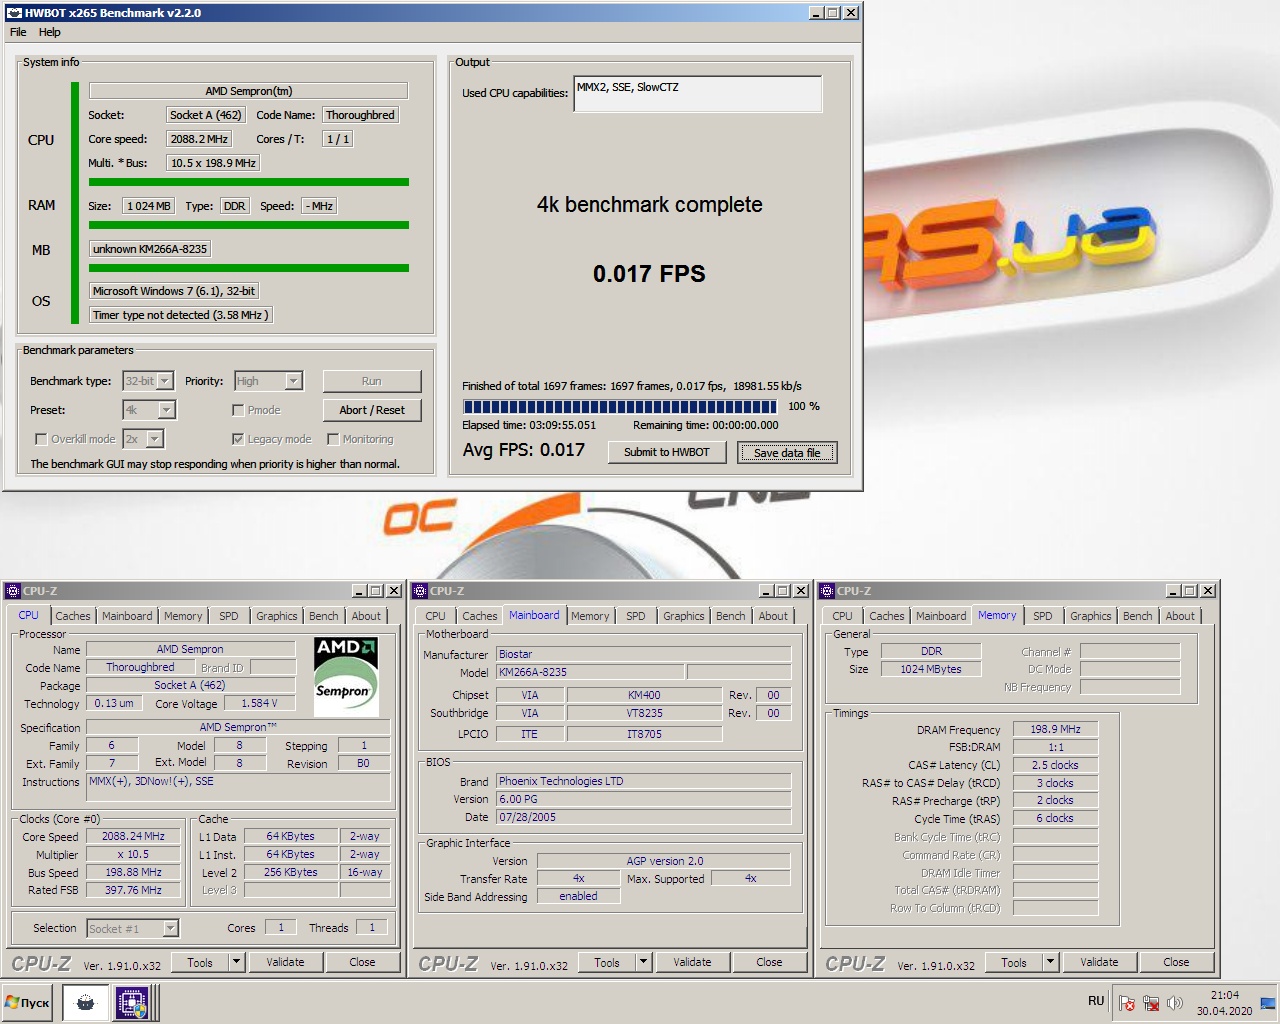
Task: Open Bench tab in Memory CPU-Z window
Action: point(1138,616)
